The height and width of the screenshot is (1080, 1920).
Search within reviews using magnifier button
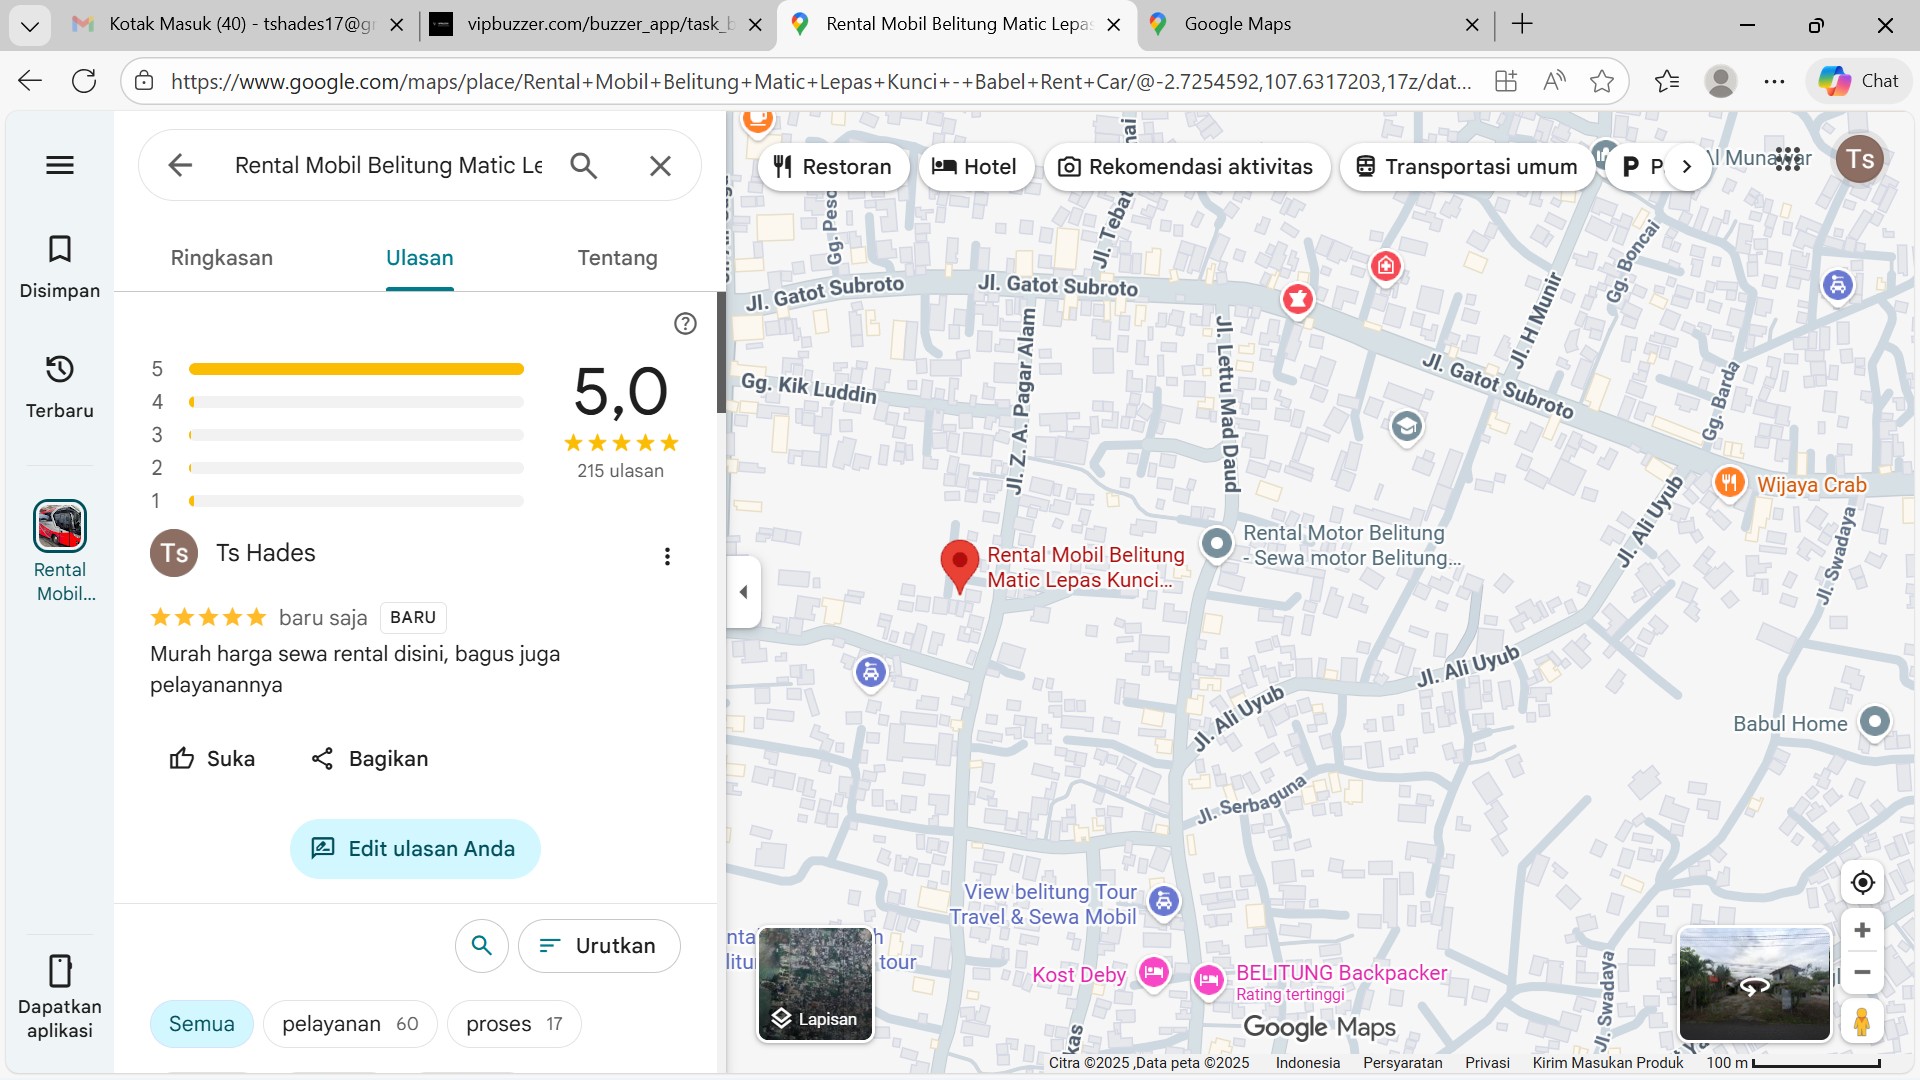[481, 945]
